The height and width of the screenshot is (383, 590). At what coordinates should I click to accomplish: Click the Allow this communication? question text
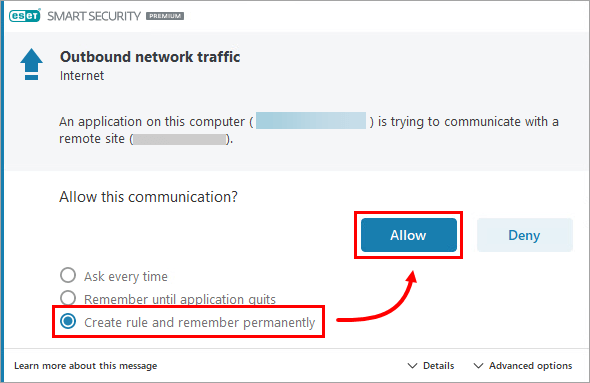tap(148, 197)
